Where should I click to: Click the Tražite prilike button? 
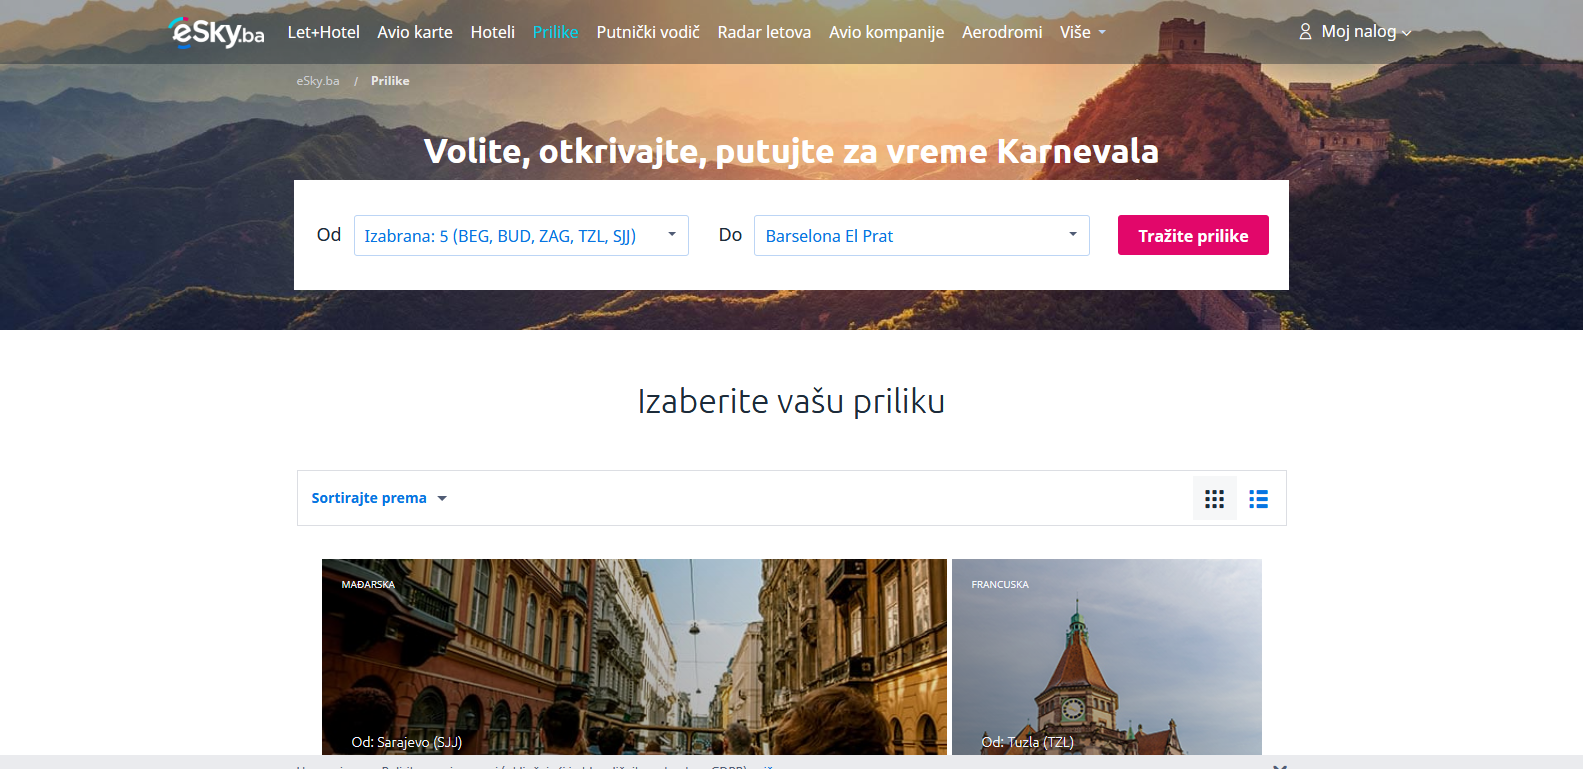pyautogui.click(x=1193, y=235)
